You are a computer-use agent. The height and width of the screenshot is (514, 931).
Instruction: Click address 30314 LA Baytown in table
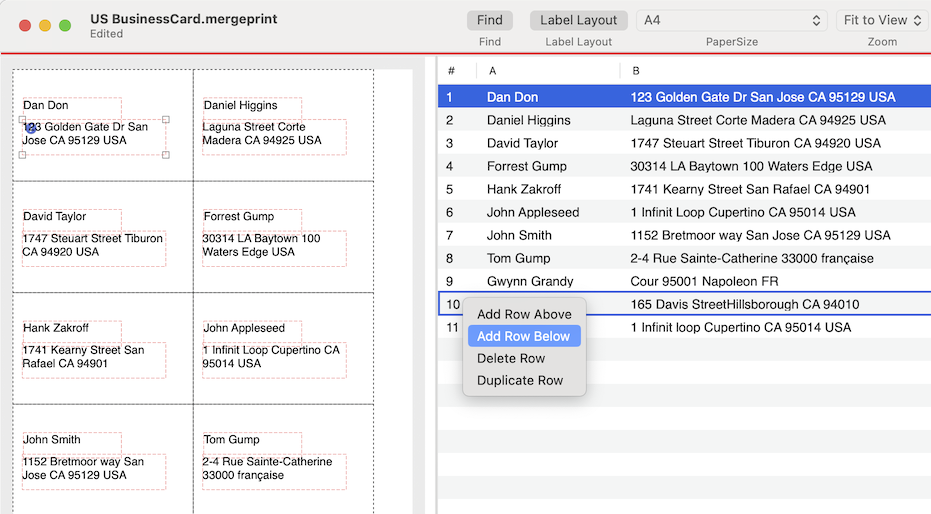click(751, 167)
